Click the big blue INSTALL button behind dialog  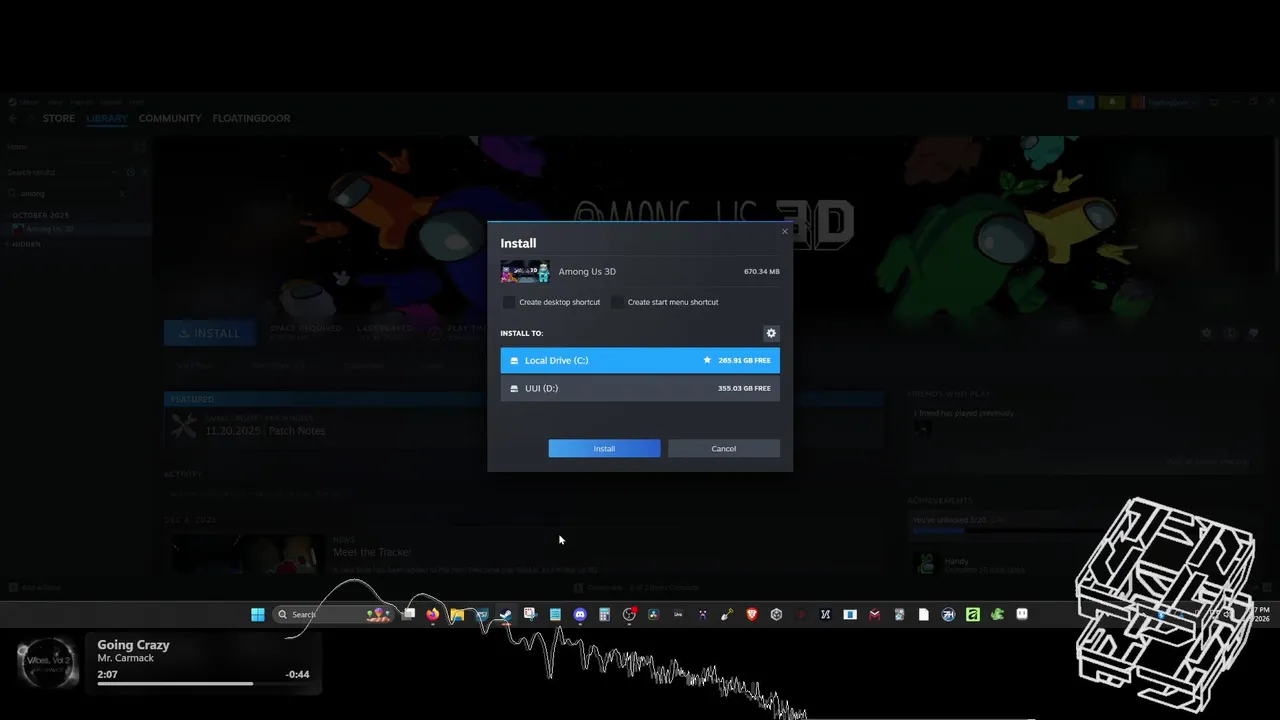[x=209, y=333]
